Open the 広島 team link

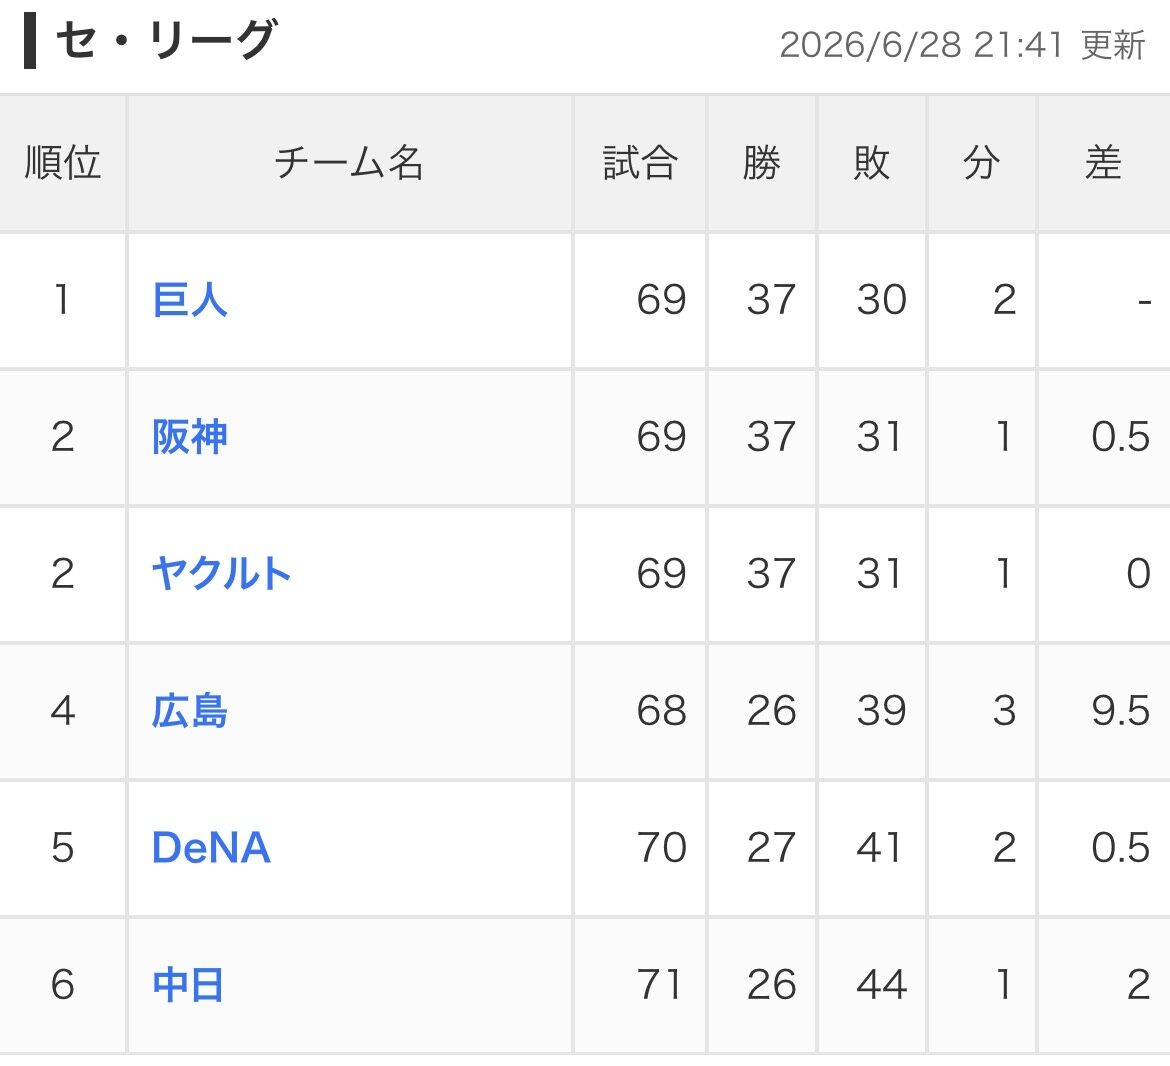[x=190, y=710]
